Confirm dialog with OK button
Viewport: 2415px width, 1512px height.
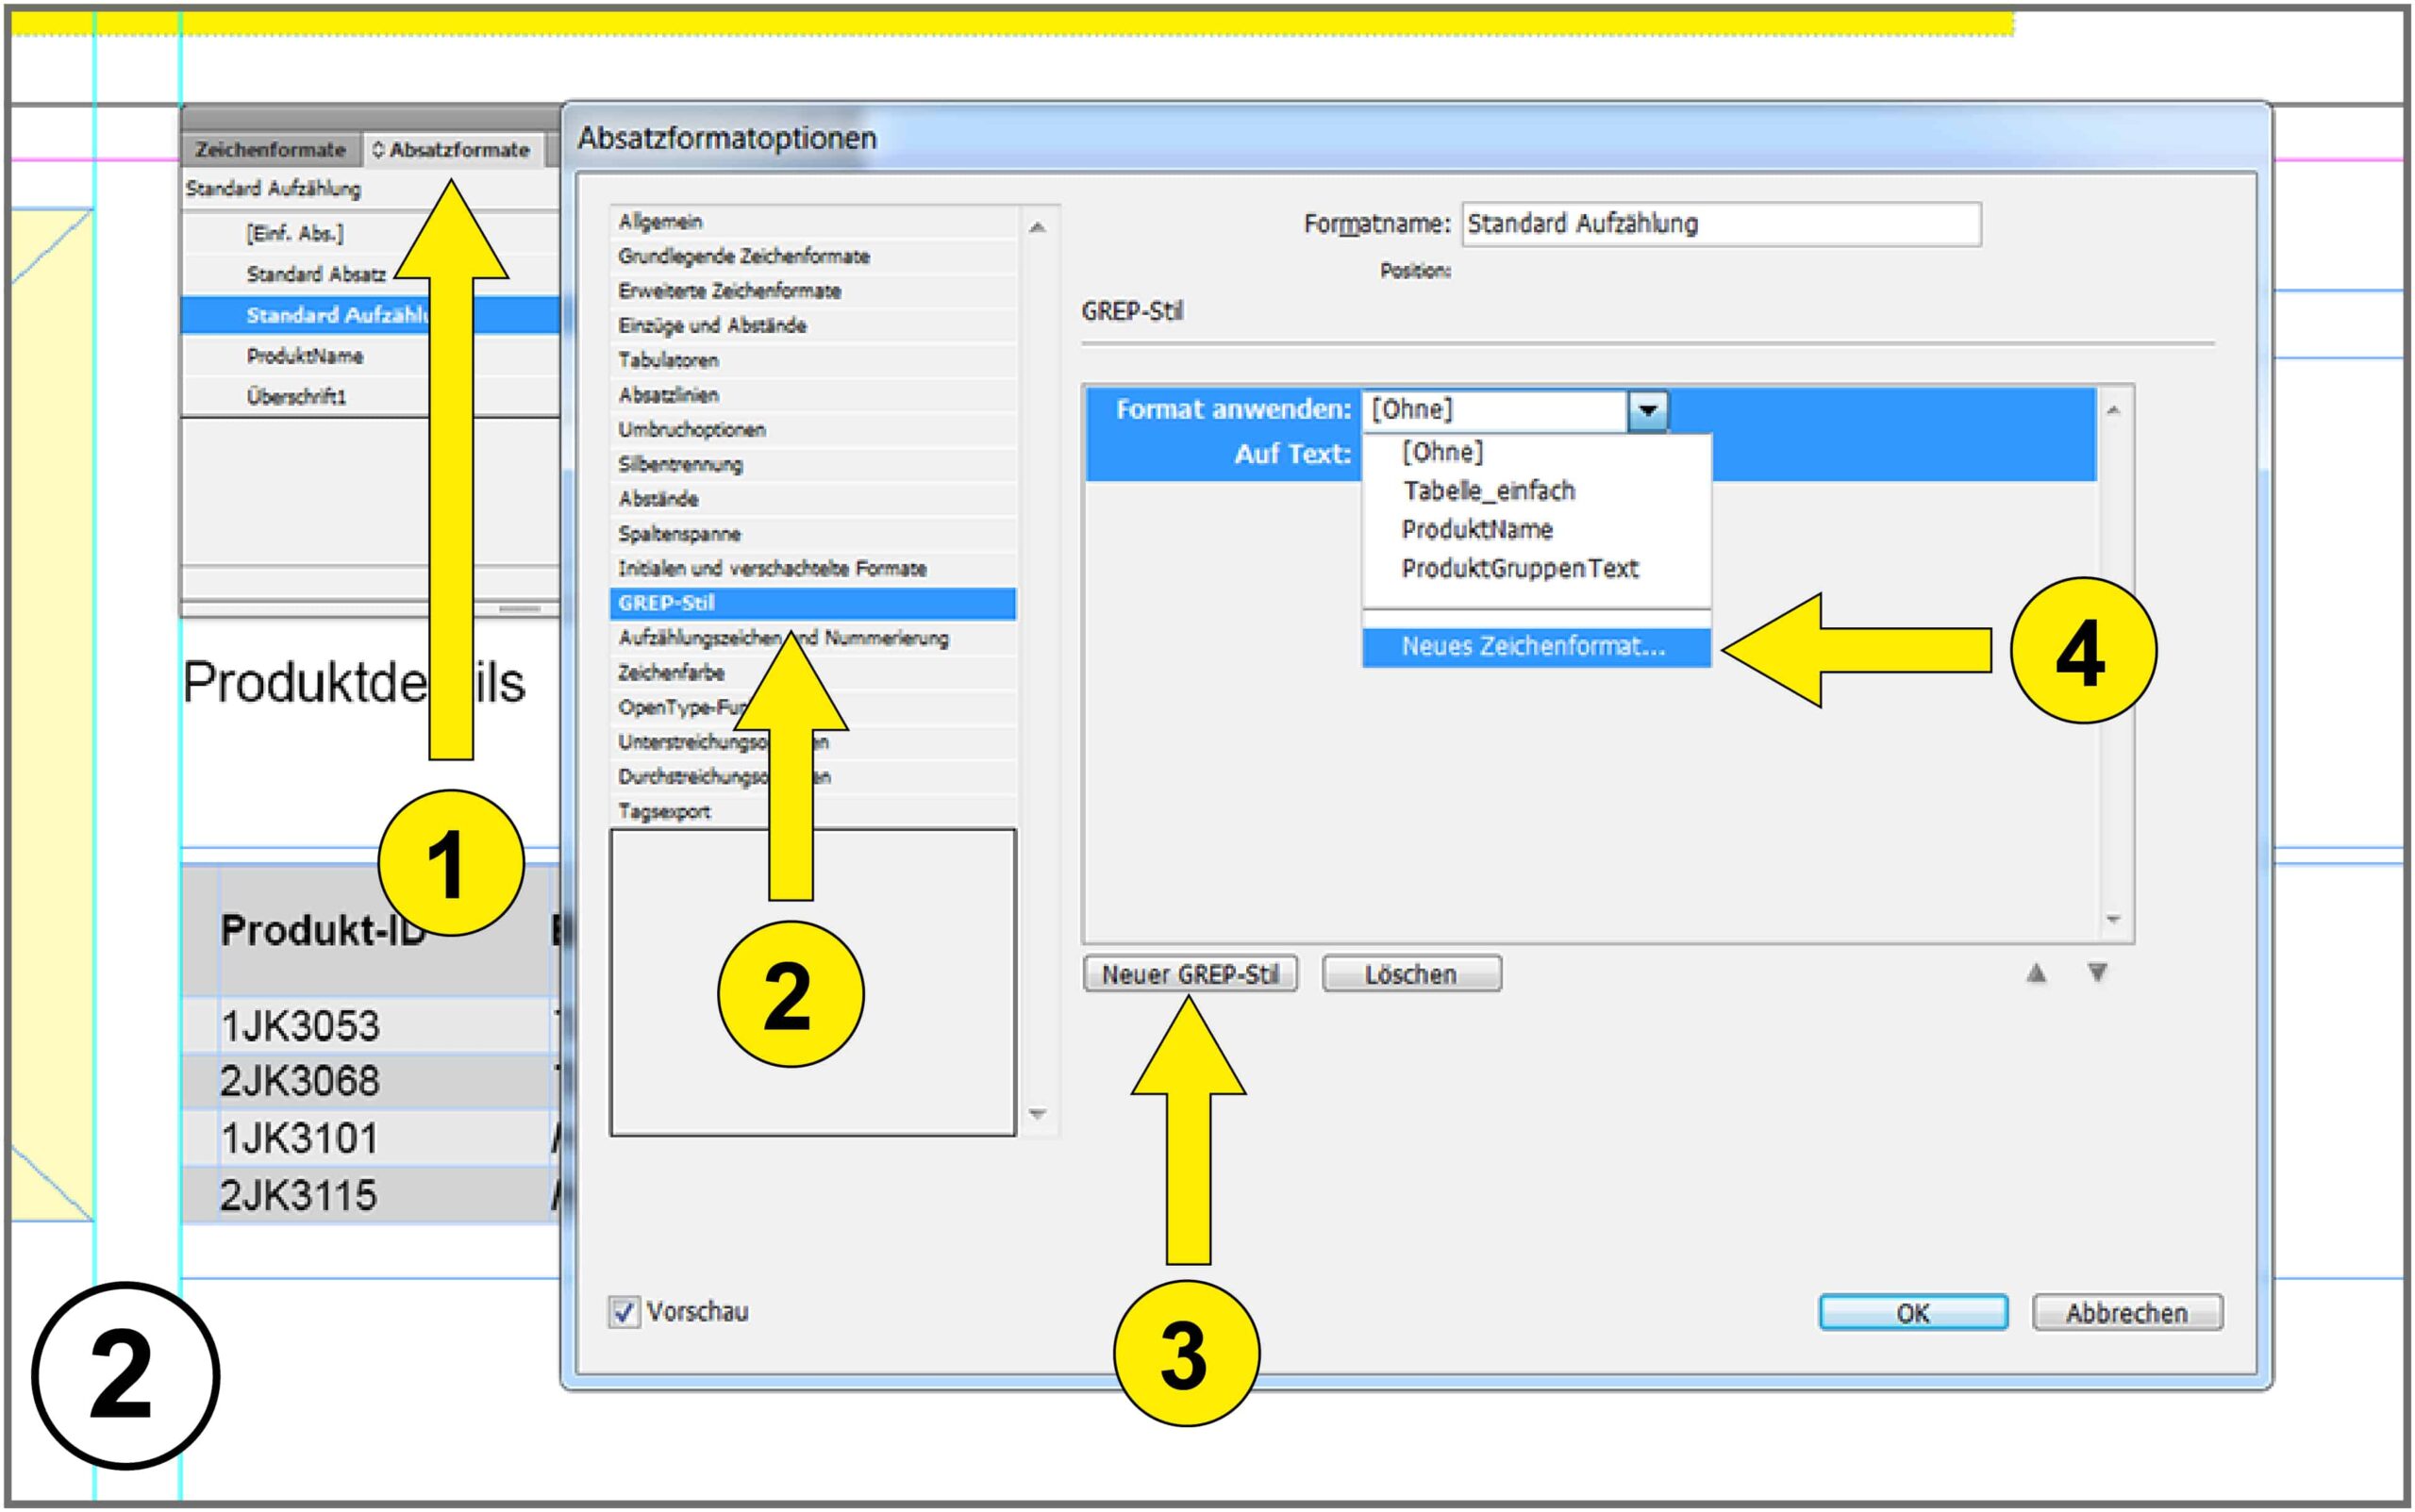(1912, 1313)
